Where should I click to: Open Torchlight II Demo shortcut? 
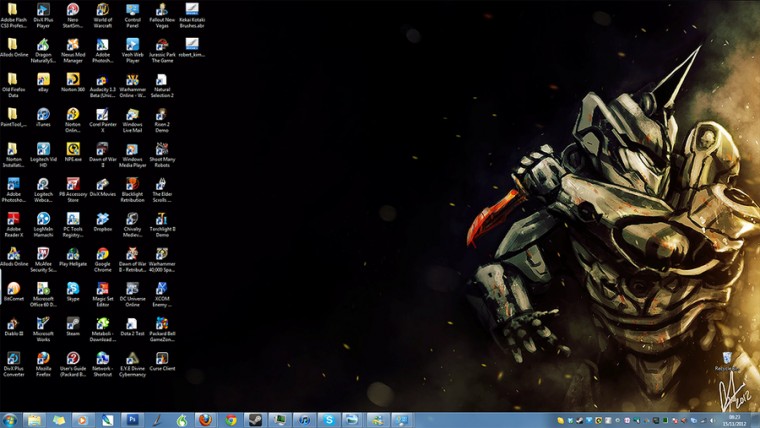(162, 225)
